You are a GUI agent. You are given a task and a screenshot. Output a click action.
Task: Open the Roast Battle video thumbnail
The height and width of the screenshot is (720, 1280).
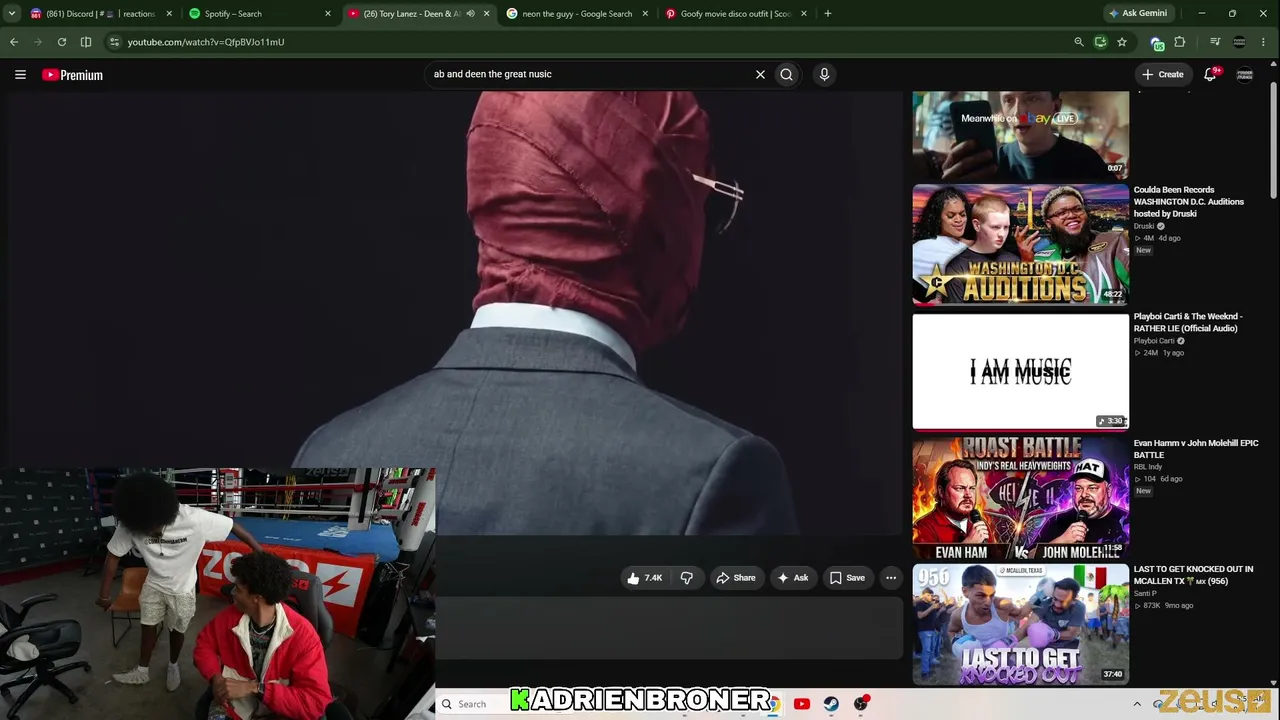tap(1020, 498)
